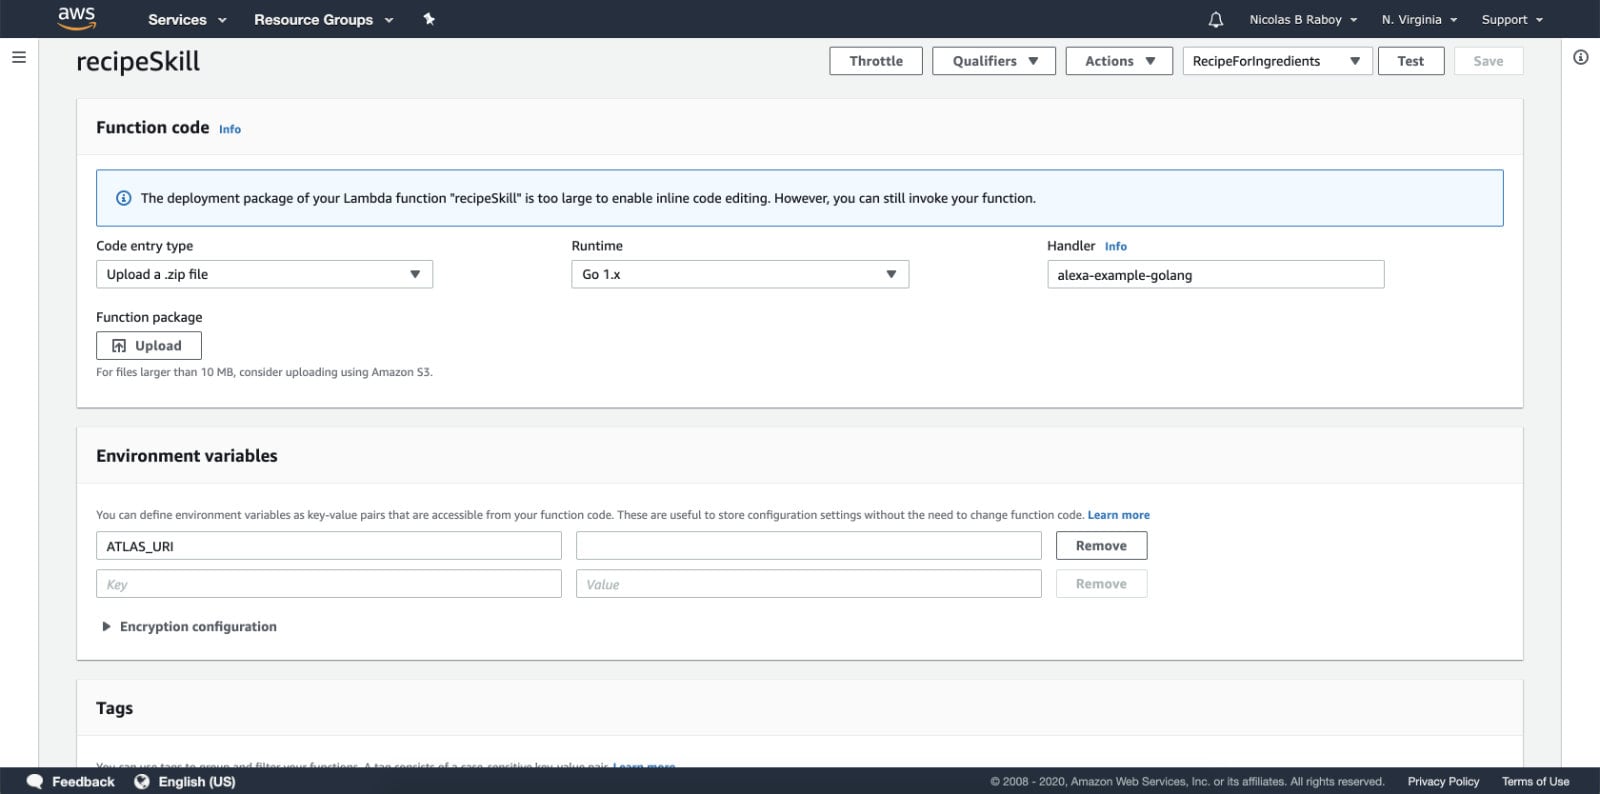This screenshot has width=1600, height=794.
Task: Open the hamburger side navigation menu
Action: click(x=18, y=57)
